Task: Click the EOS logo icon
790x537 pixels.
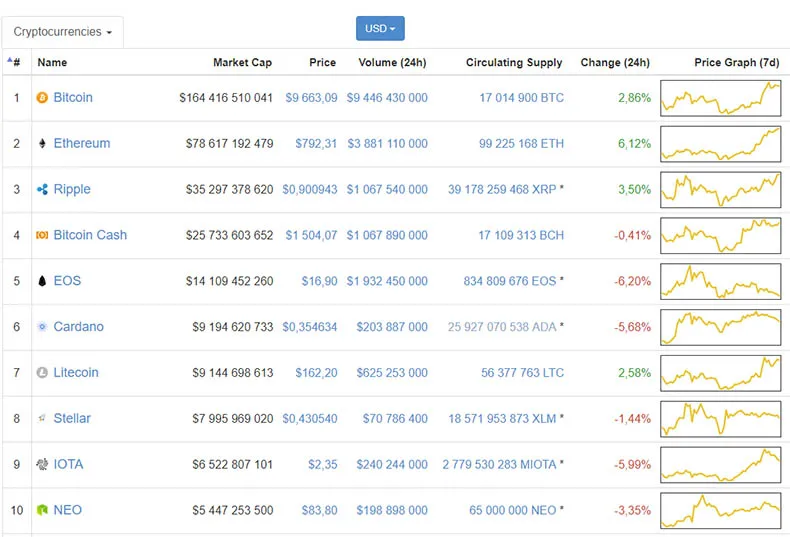Action: tap(42, 282)
